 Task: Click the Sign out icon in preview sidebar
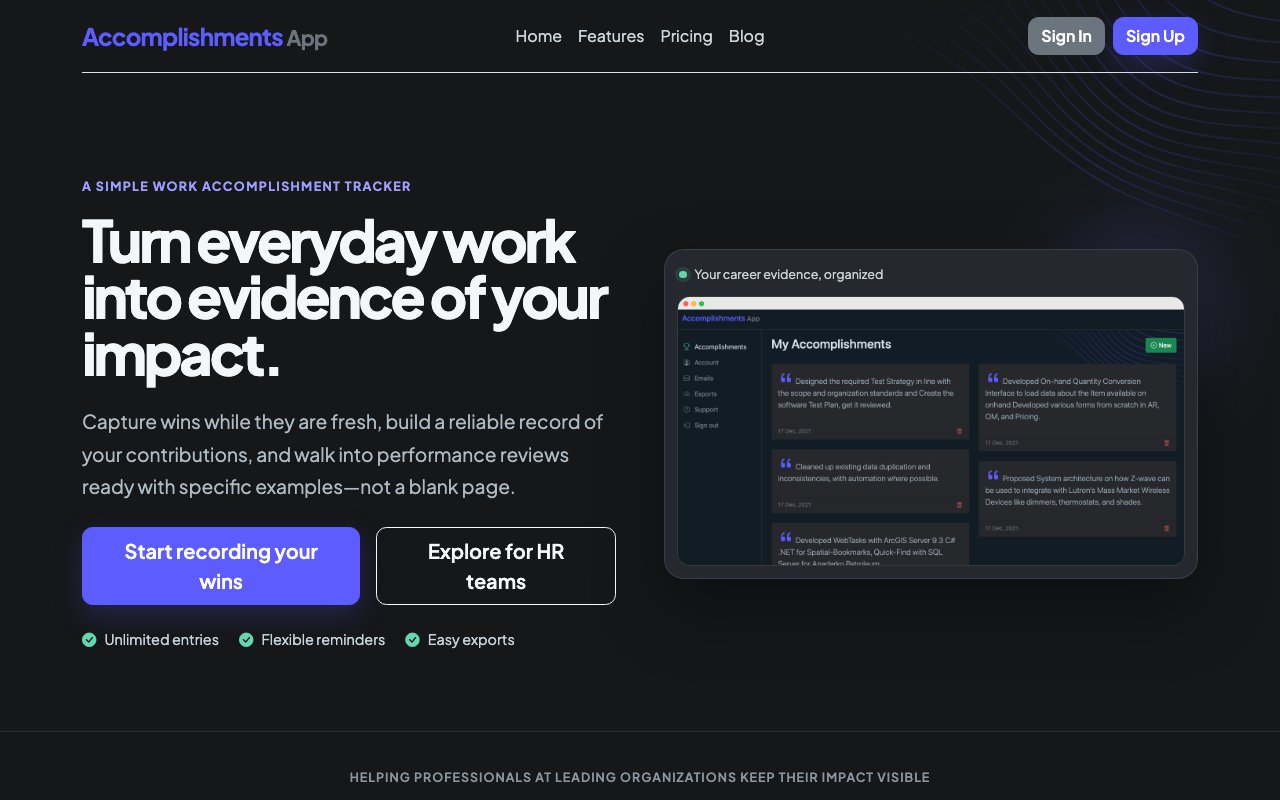(686, 425)
